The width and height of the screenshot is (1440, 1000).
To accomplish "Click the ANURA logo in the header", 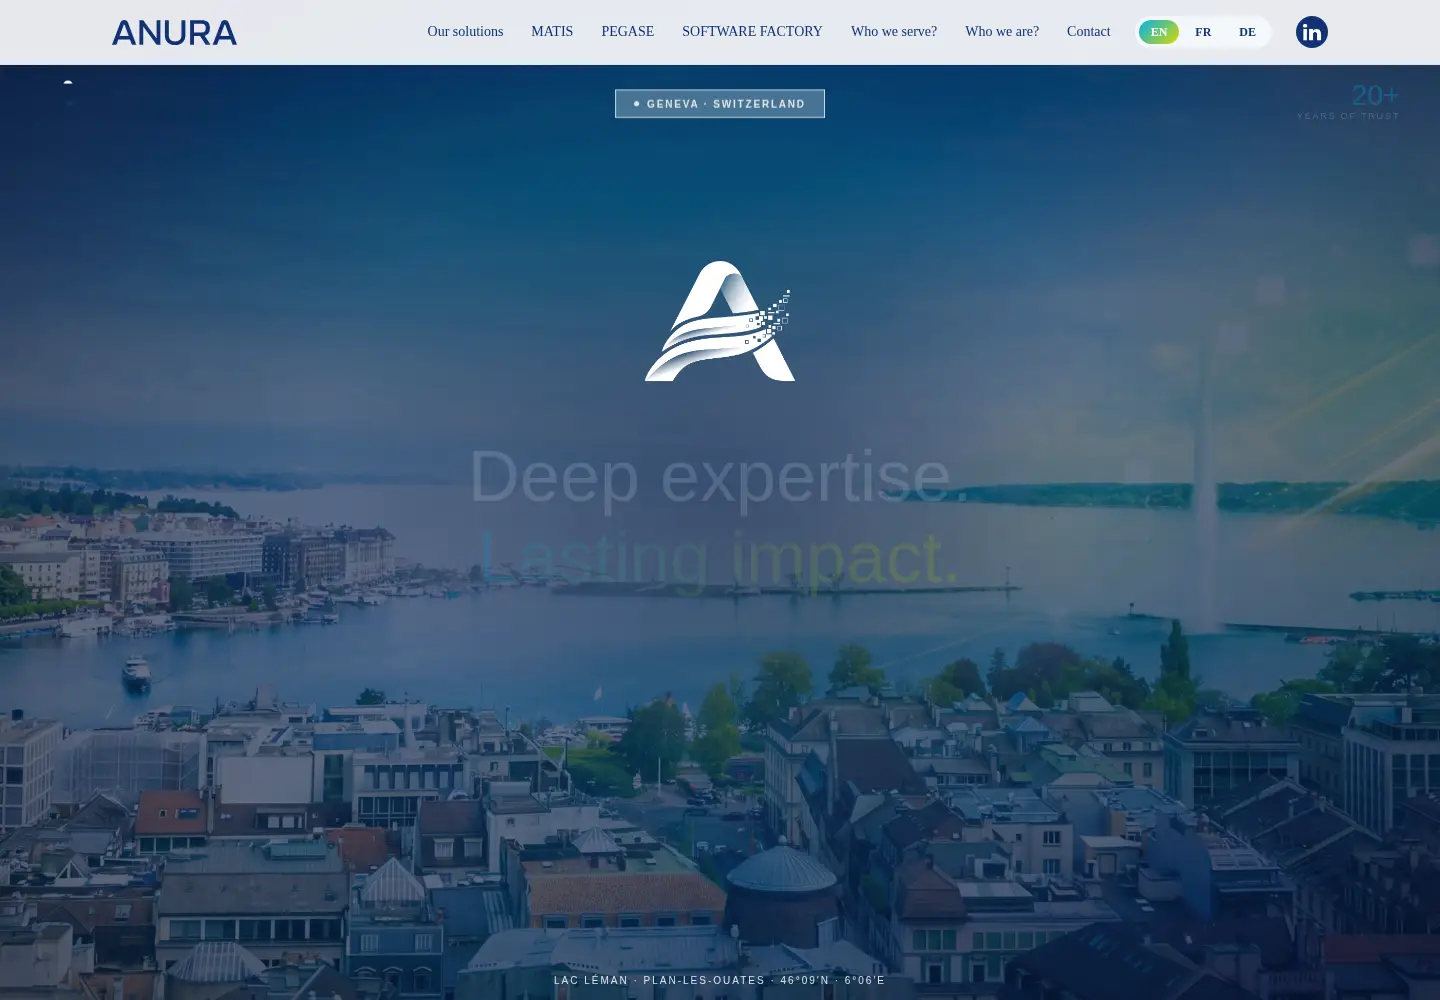I will point(174,33).
